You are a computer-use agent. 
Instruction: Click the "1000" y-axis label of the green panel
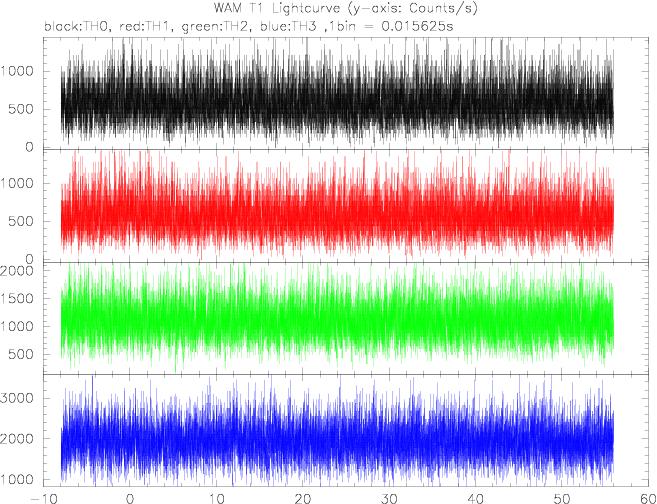click(17, 326)
